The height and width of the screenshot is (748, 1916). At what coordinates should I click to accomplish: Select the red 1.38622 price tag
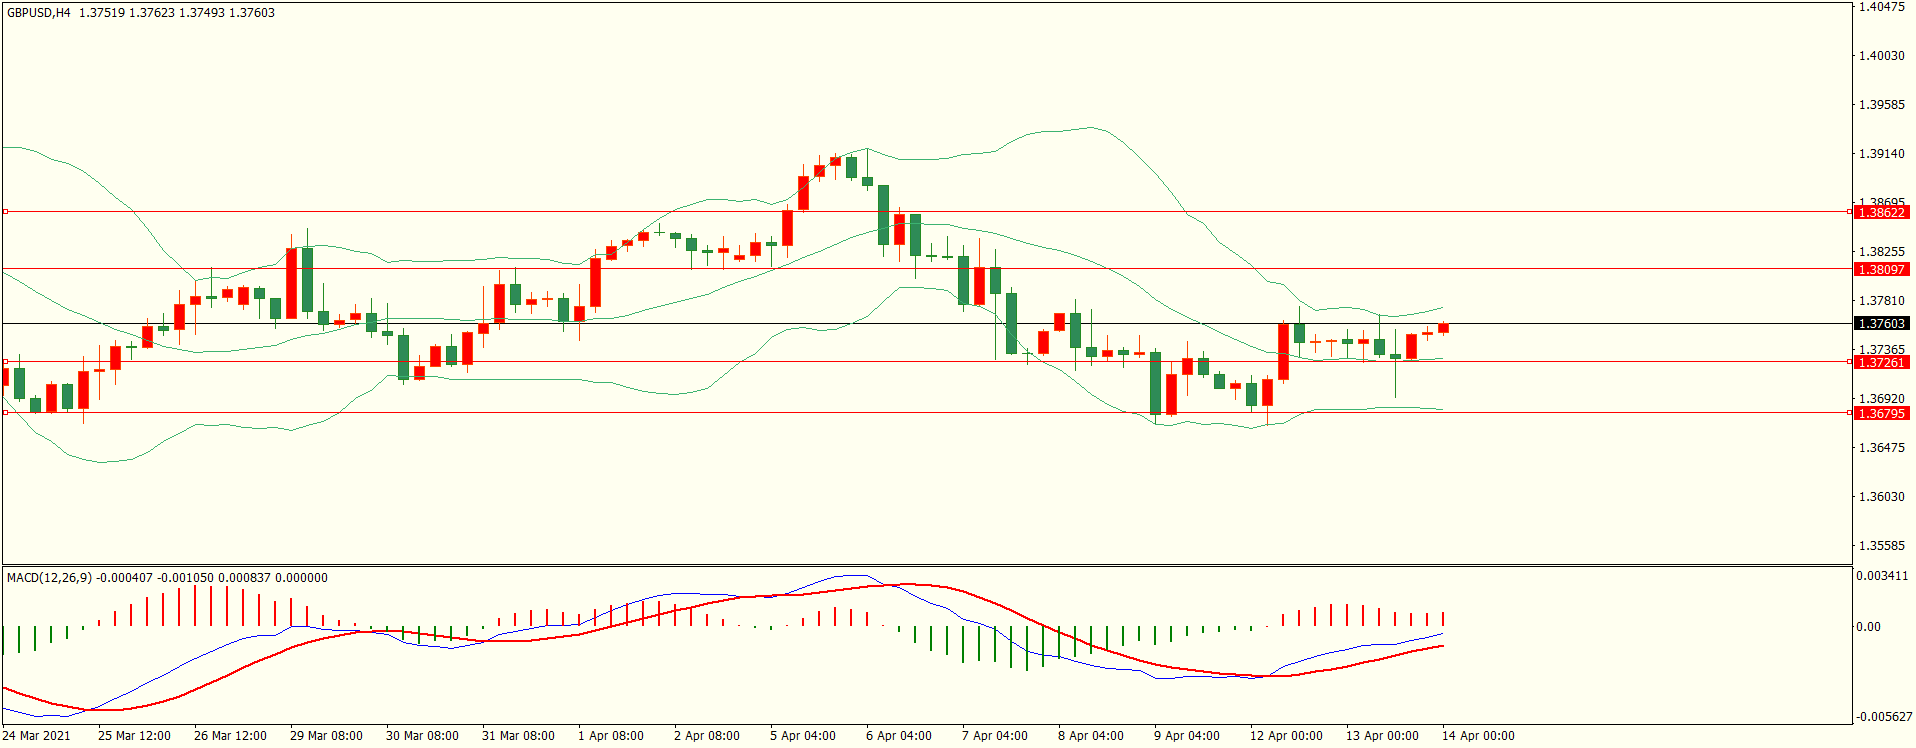[1881, 213]
